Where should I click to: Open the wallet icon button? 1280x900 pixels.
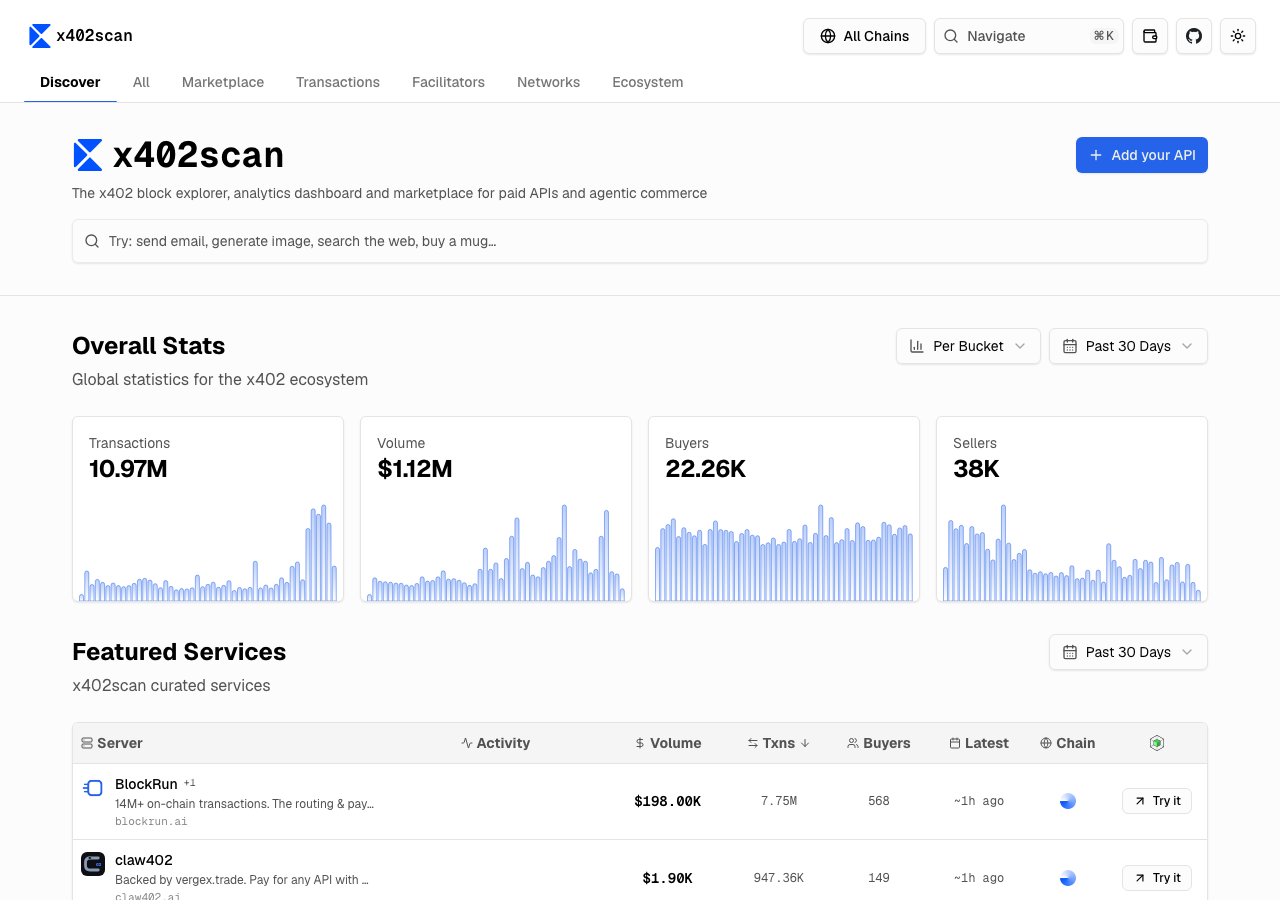1150,36
